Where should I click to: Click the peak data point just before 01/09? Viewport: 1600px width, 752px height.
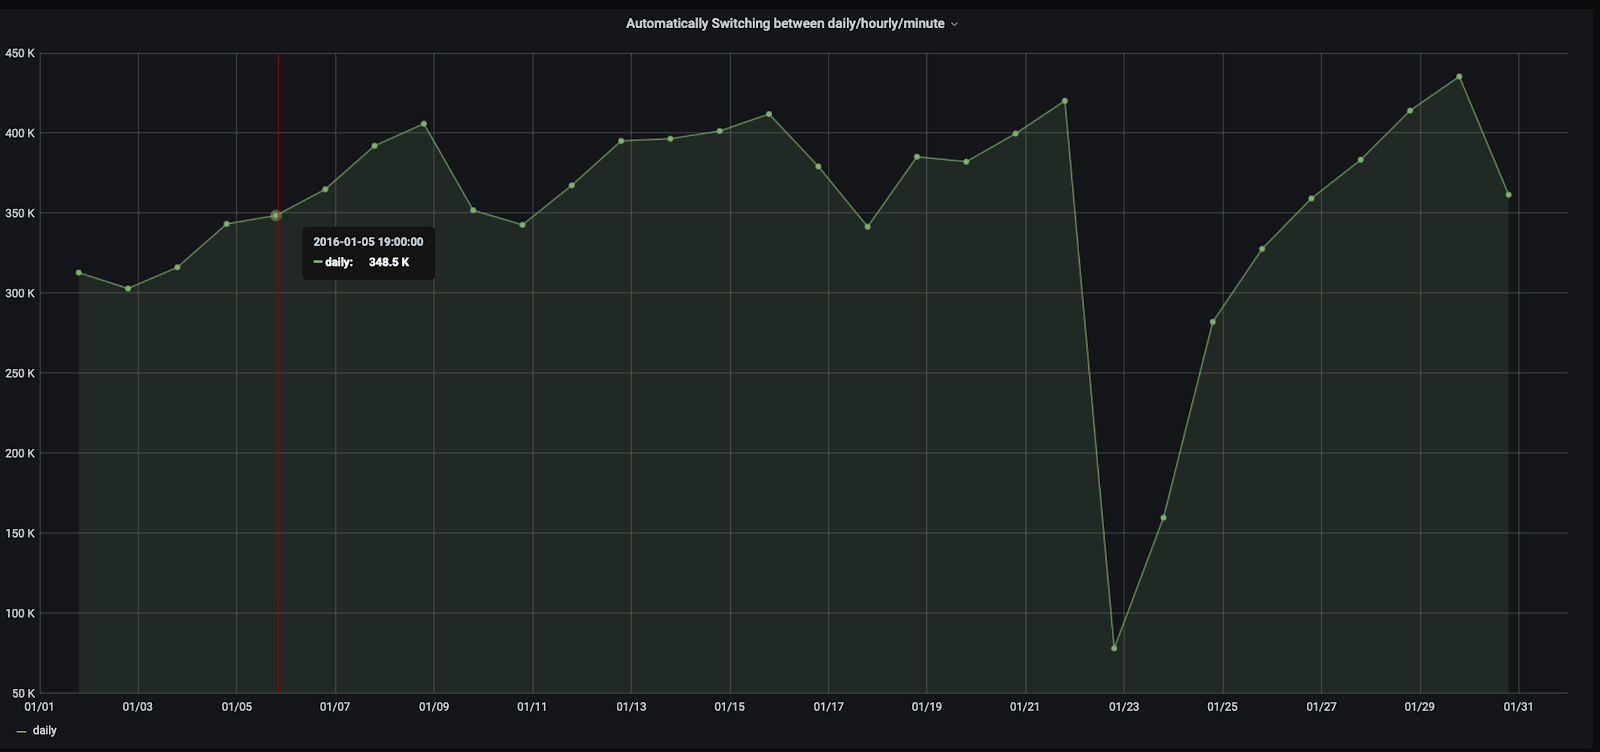(x=424, y=124)
